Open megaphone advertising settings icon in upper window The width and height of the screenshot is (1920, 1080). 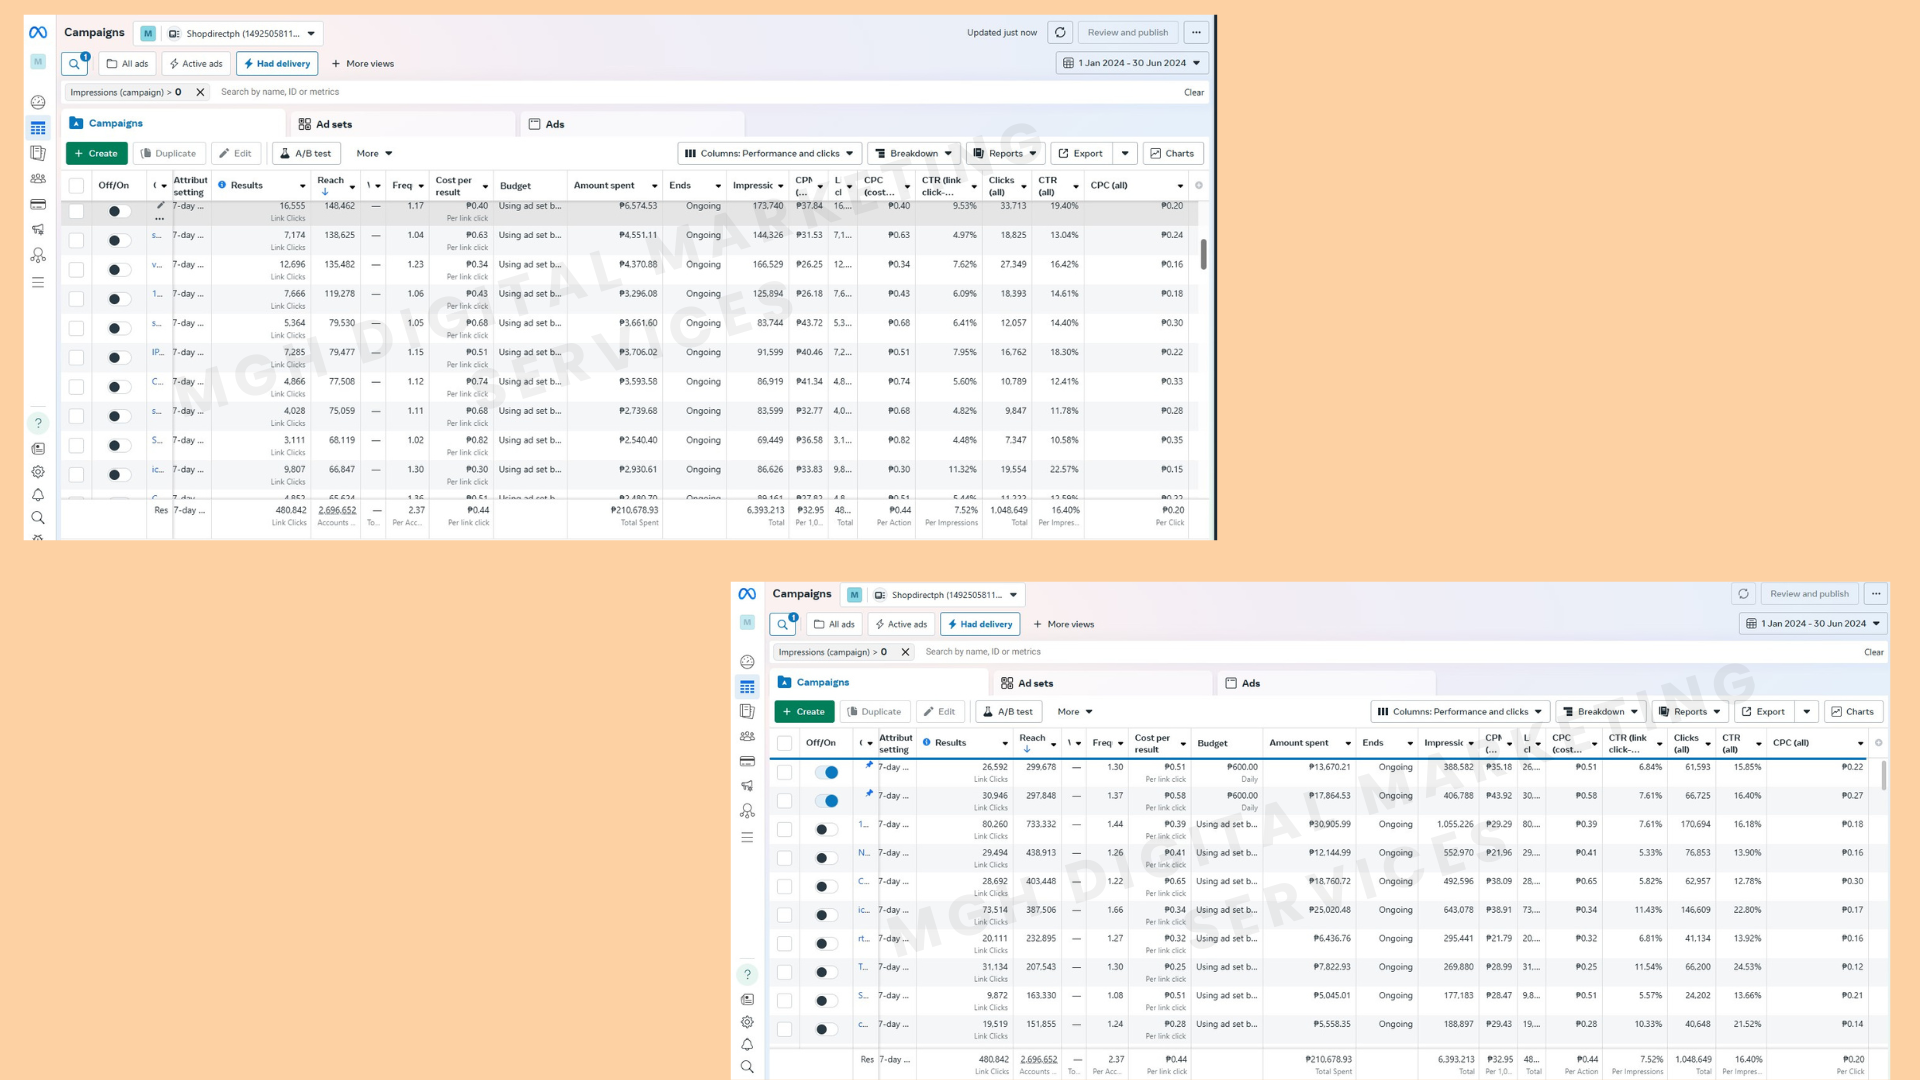point(38,229)
